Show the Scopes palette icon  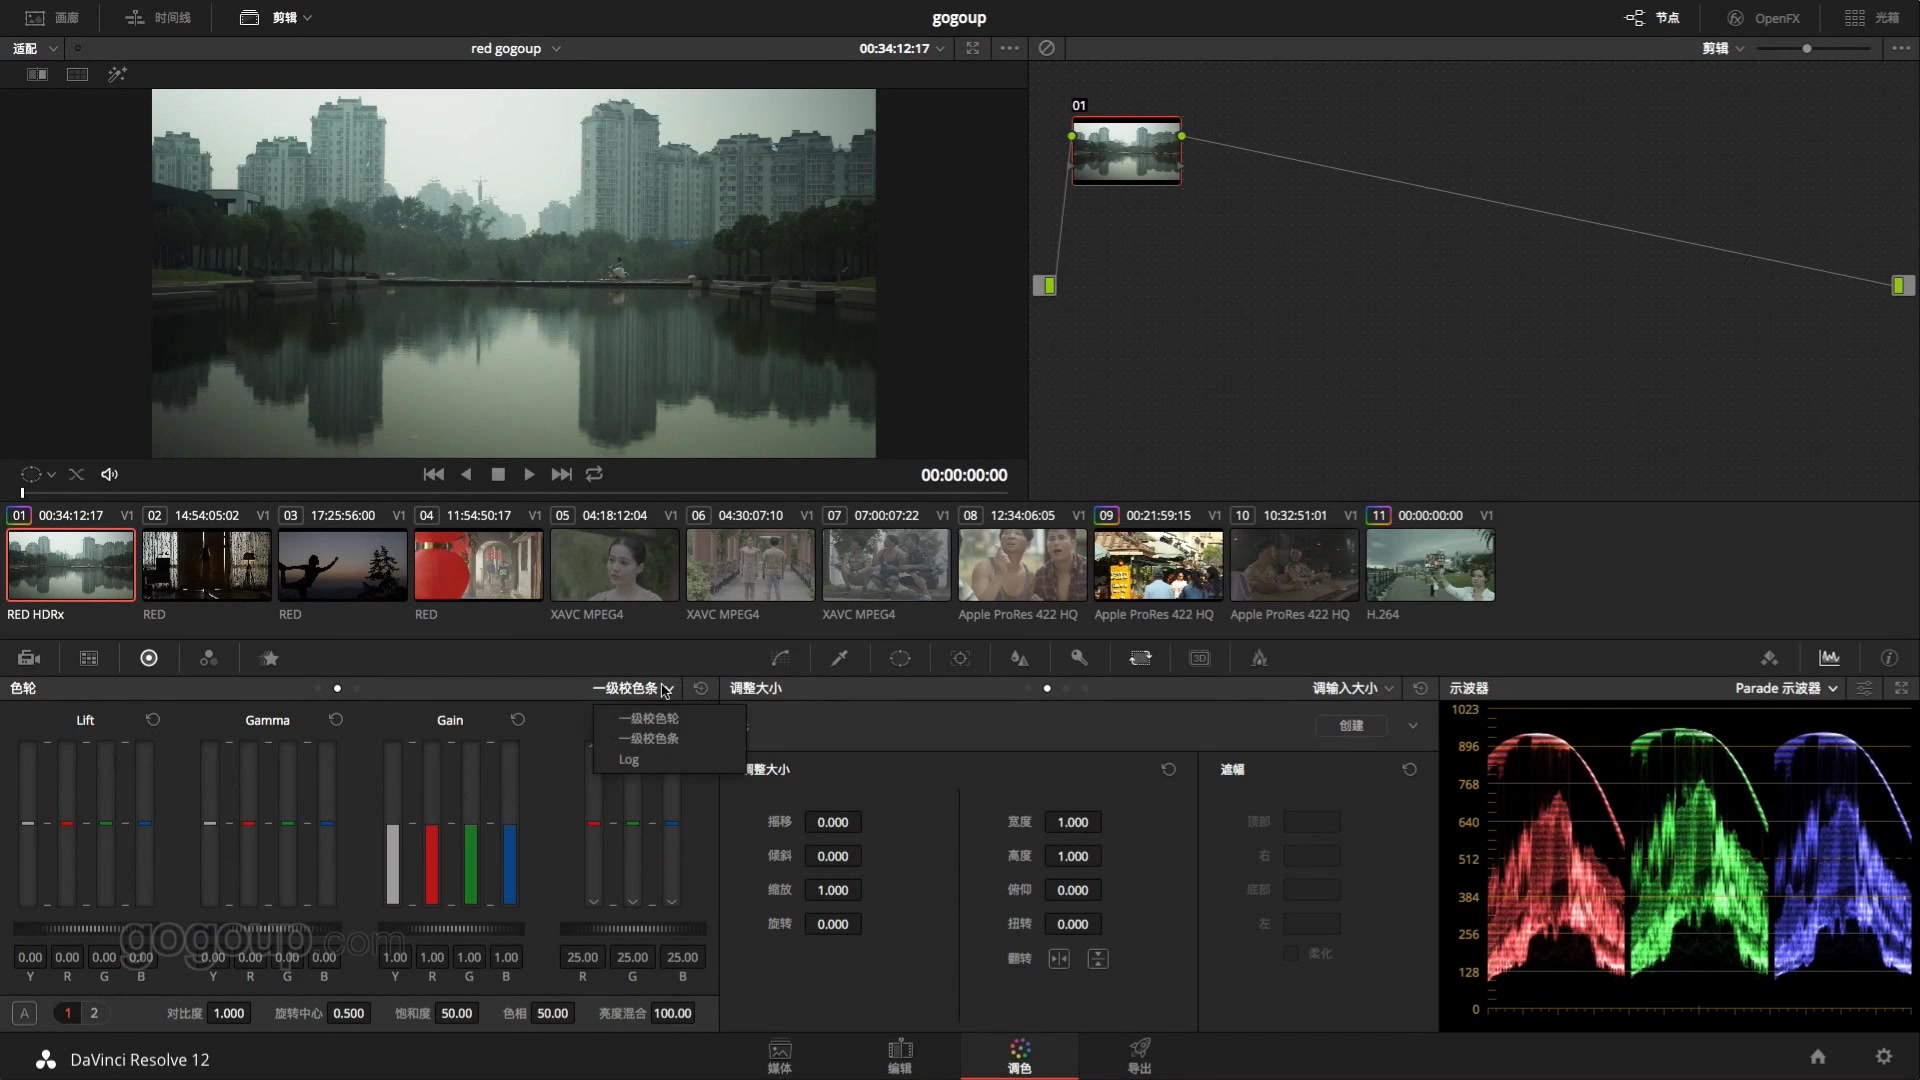pos(1829,658)
